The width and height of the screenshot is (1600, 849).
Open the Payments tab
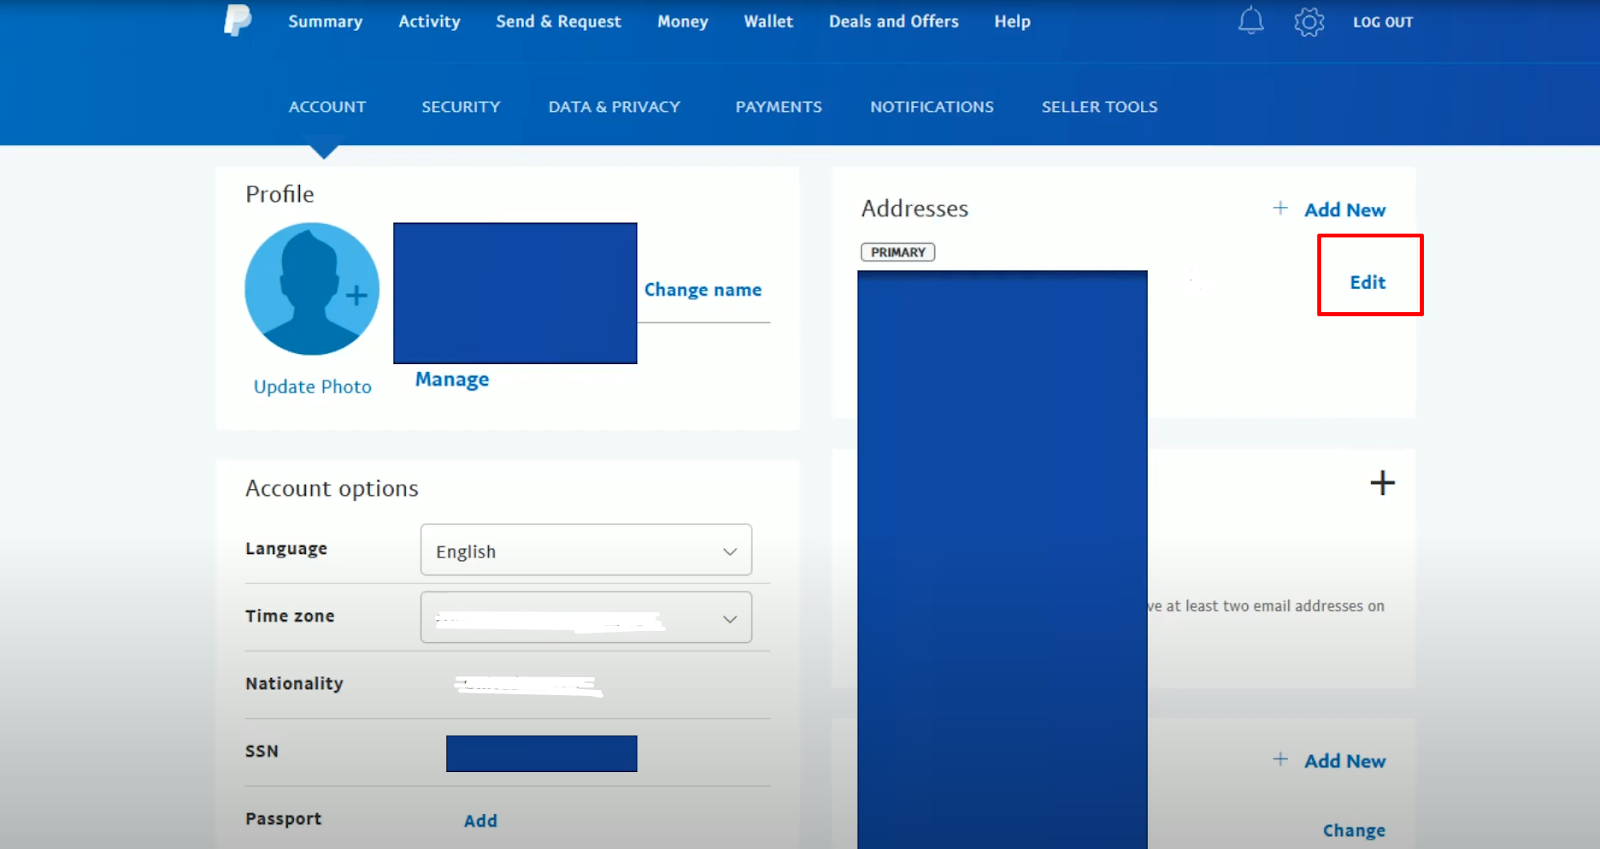click(x=778, y=107)
